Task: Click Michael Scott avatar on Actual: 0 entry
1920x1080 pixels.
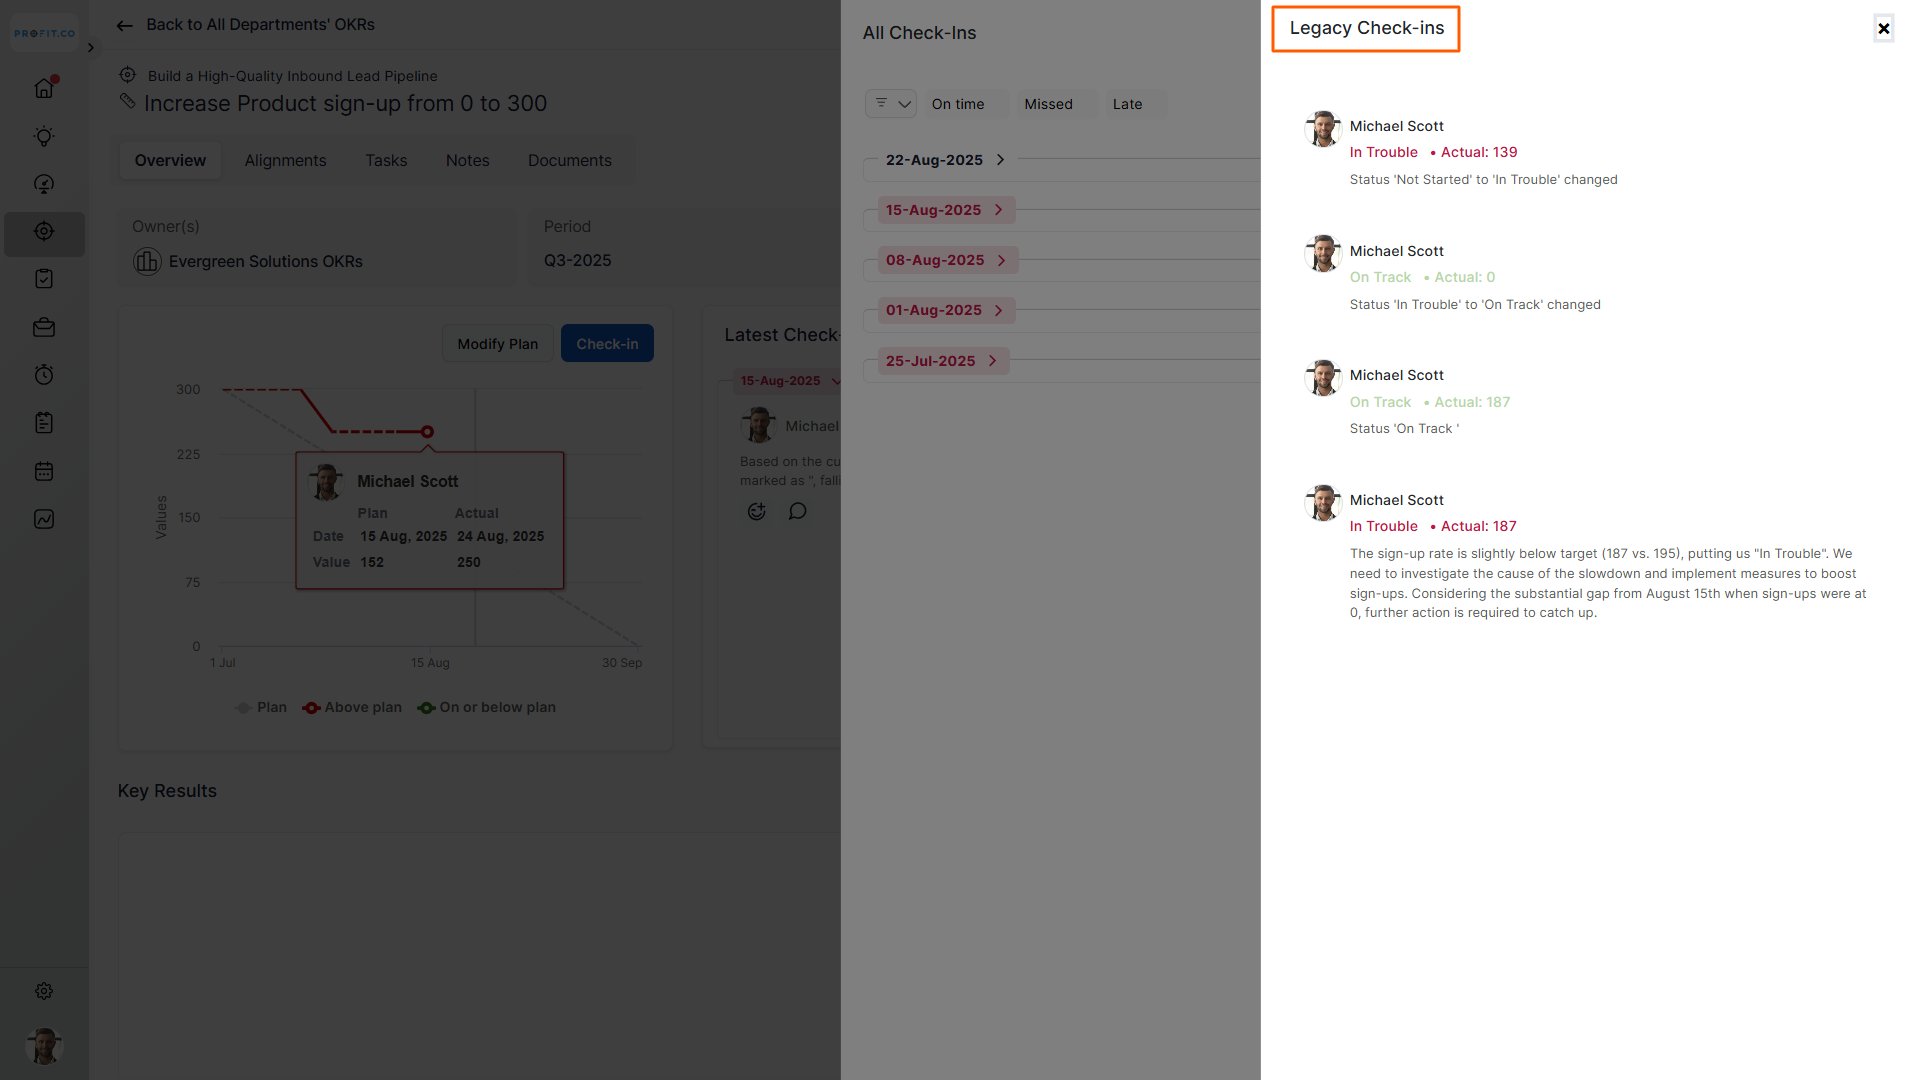Action: click(x=1323, y=254)
